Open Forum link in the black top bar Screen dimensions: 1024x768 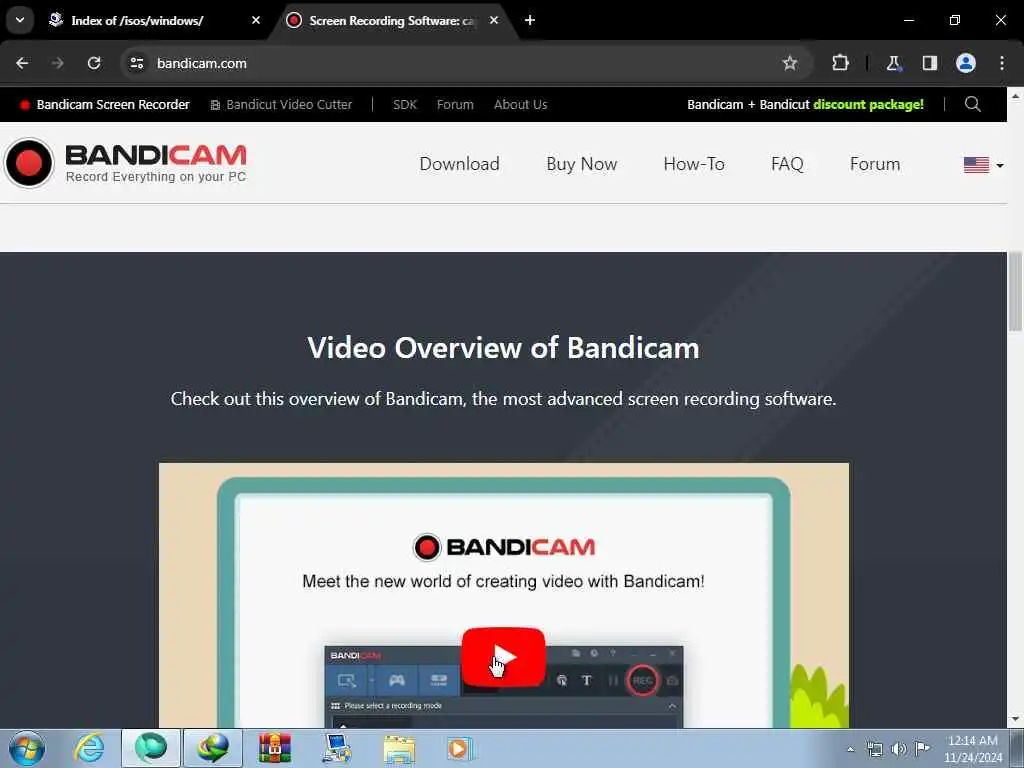click(x=455, y=104)
